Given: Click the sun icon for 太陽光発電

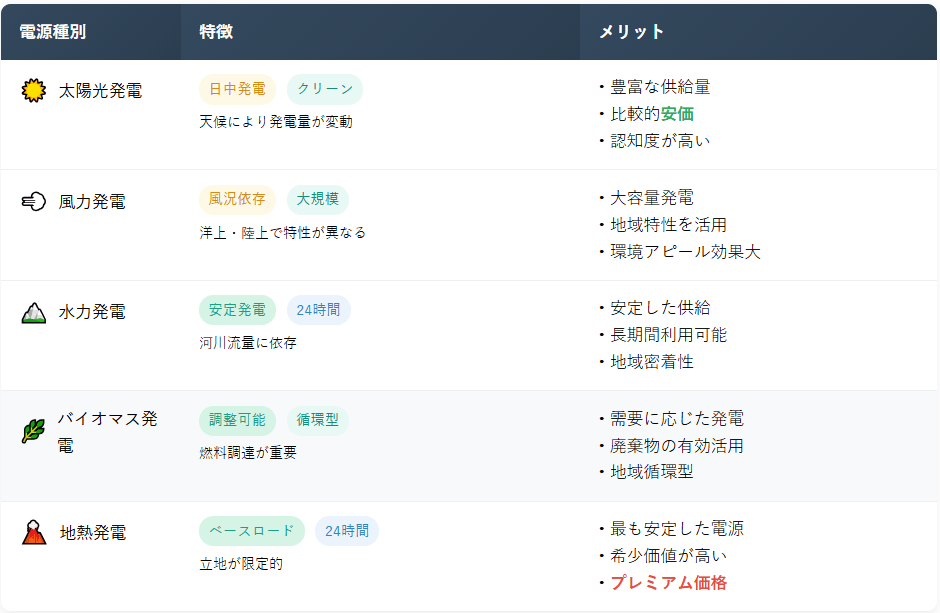Looking at the screenshot, I should (34, 91).
